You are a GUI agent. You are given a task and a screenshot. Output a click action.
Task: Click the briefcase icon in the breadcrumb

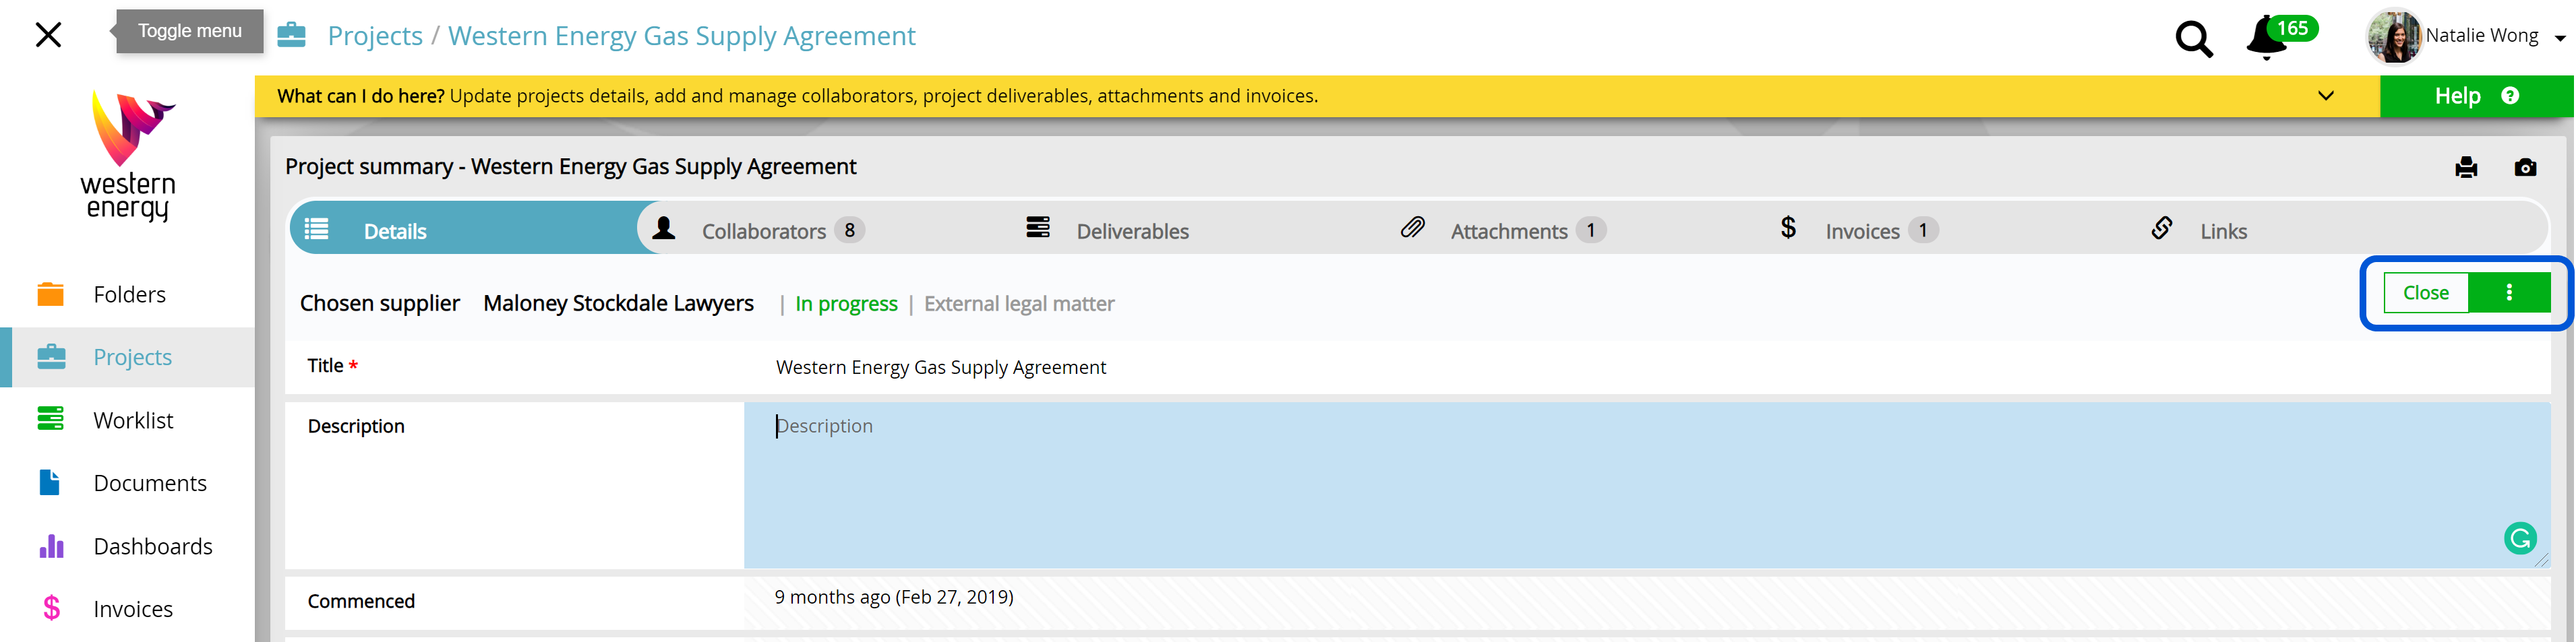click(x=291, y=35)
